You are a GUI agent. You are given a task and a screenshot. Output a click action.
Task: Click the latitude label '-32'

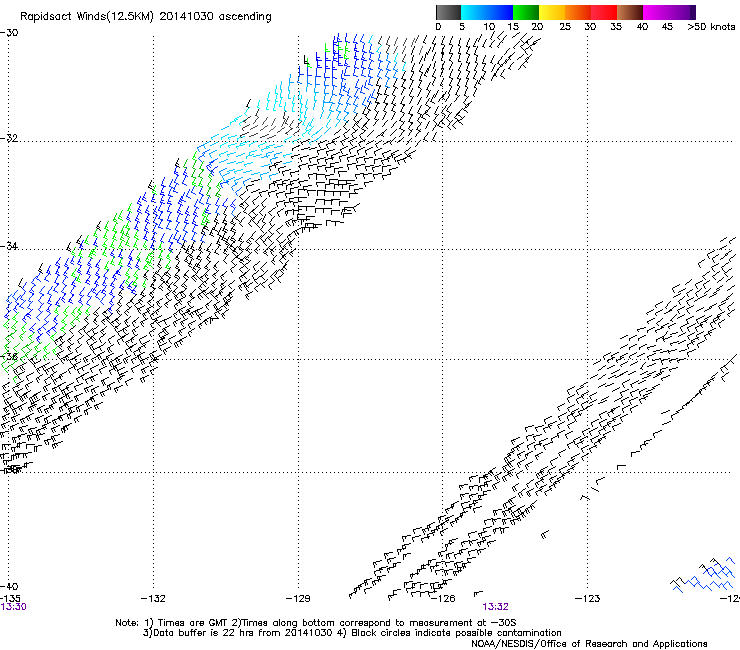(x=9, y=138)
